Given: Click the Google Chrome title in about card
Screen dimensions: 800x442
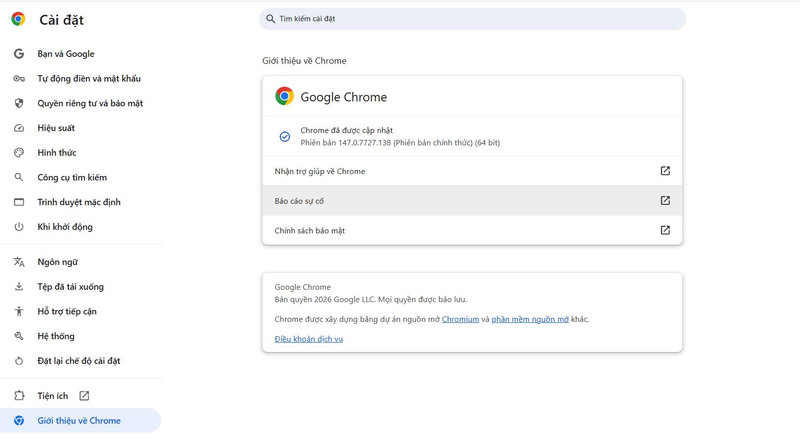Looking at the screenshot, I should point(343,97).
